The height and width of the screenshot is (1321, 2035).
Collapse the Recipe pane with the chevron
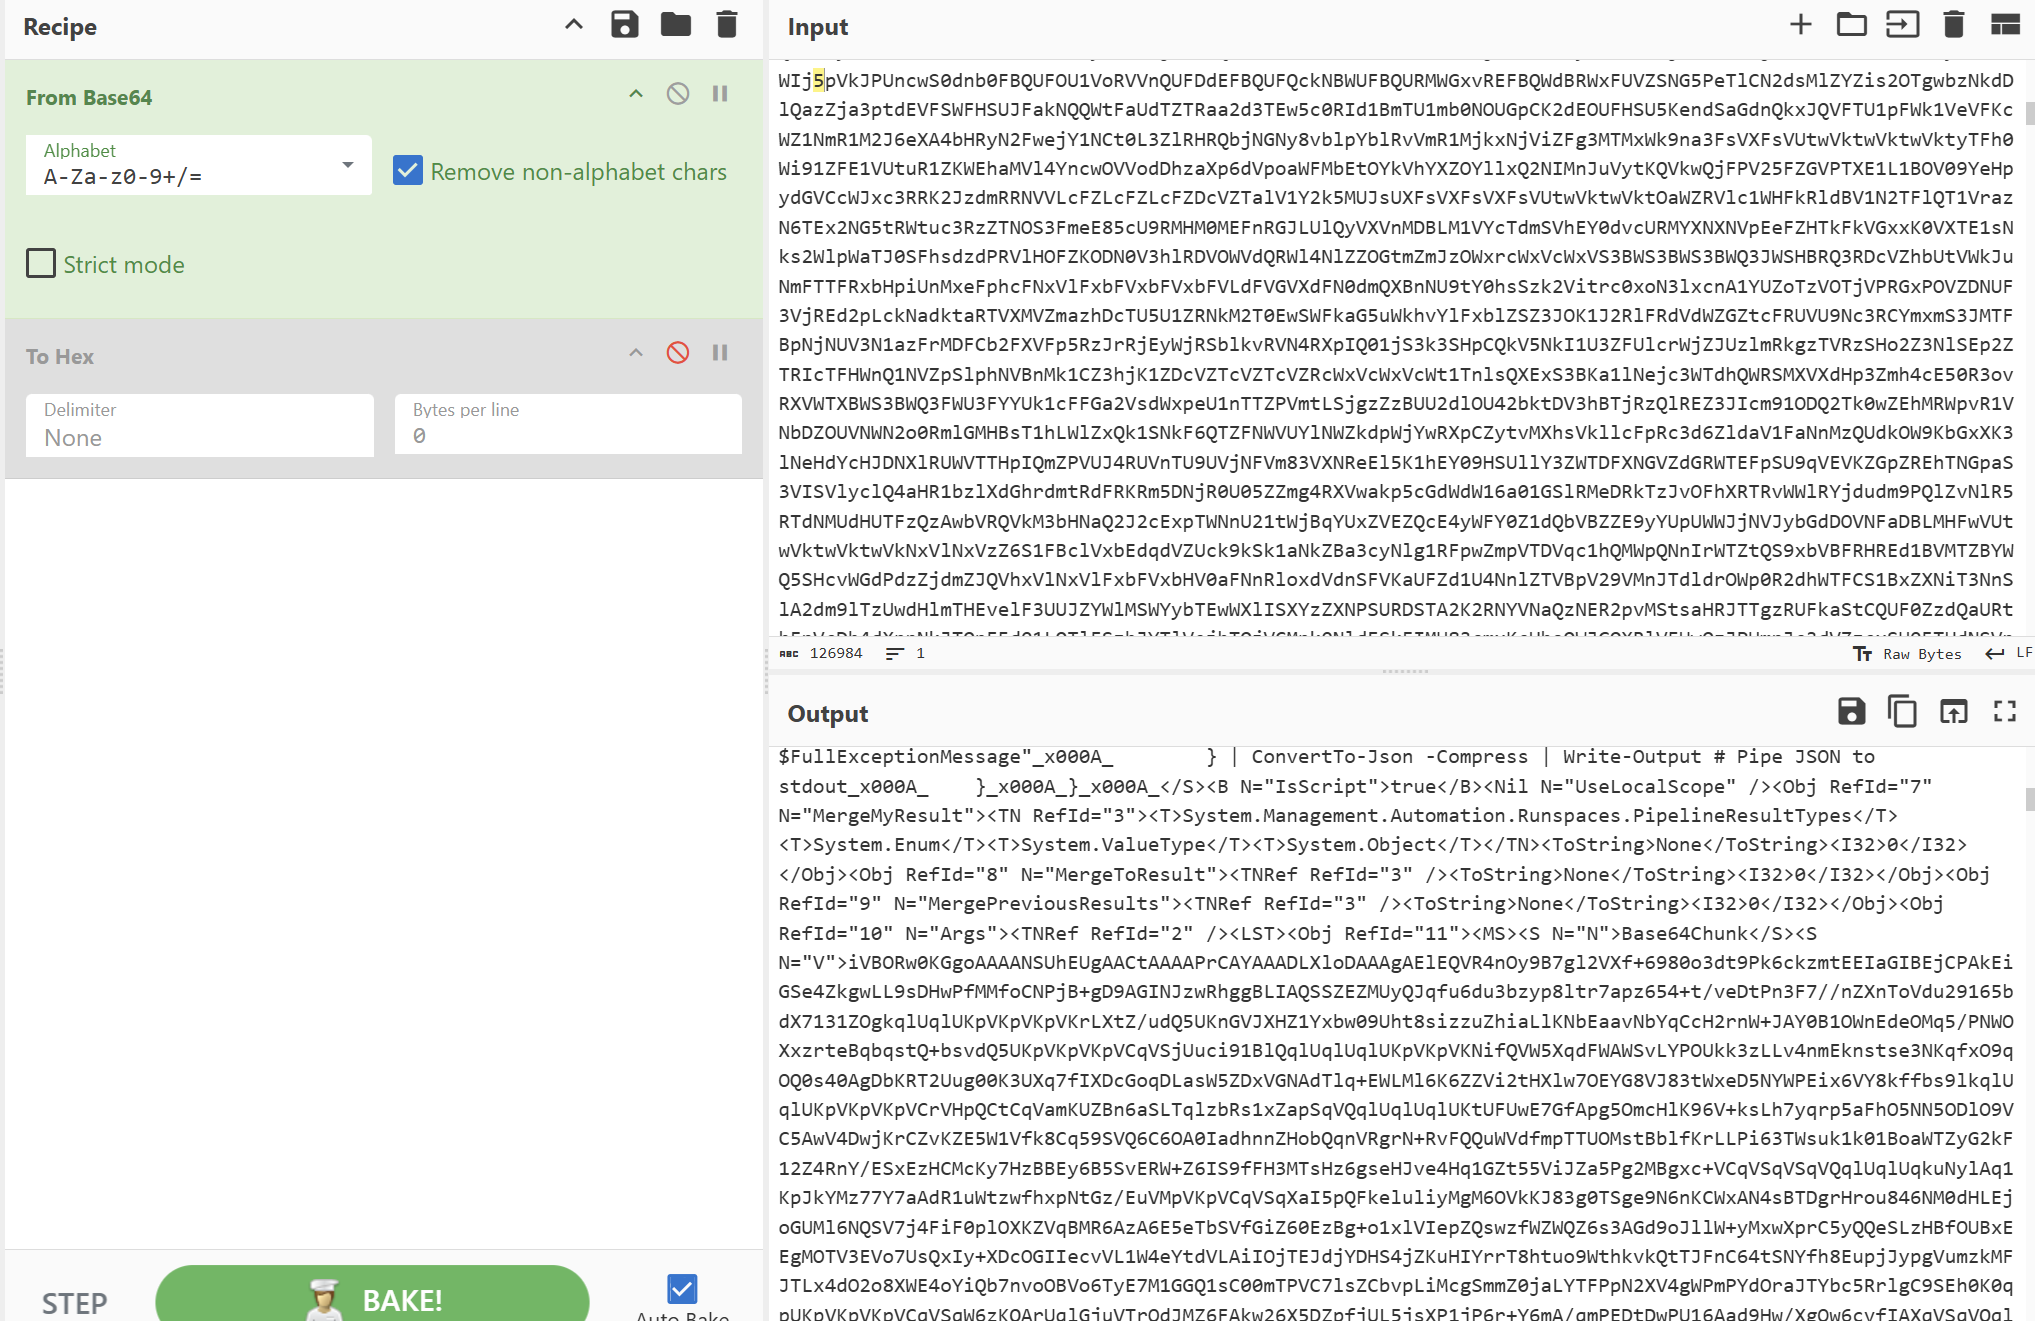click(574, 25)
